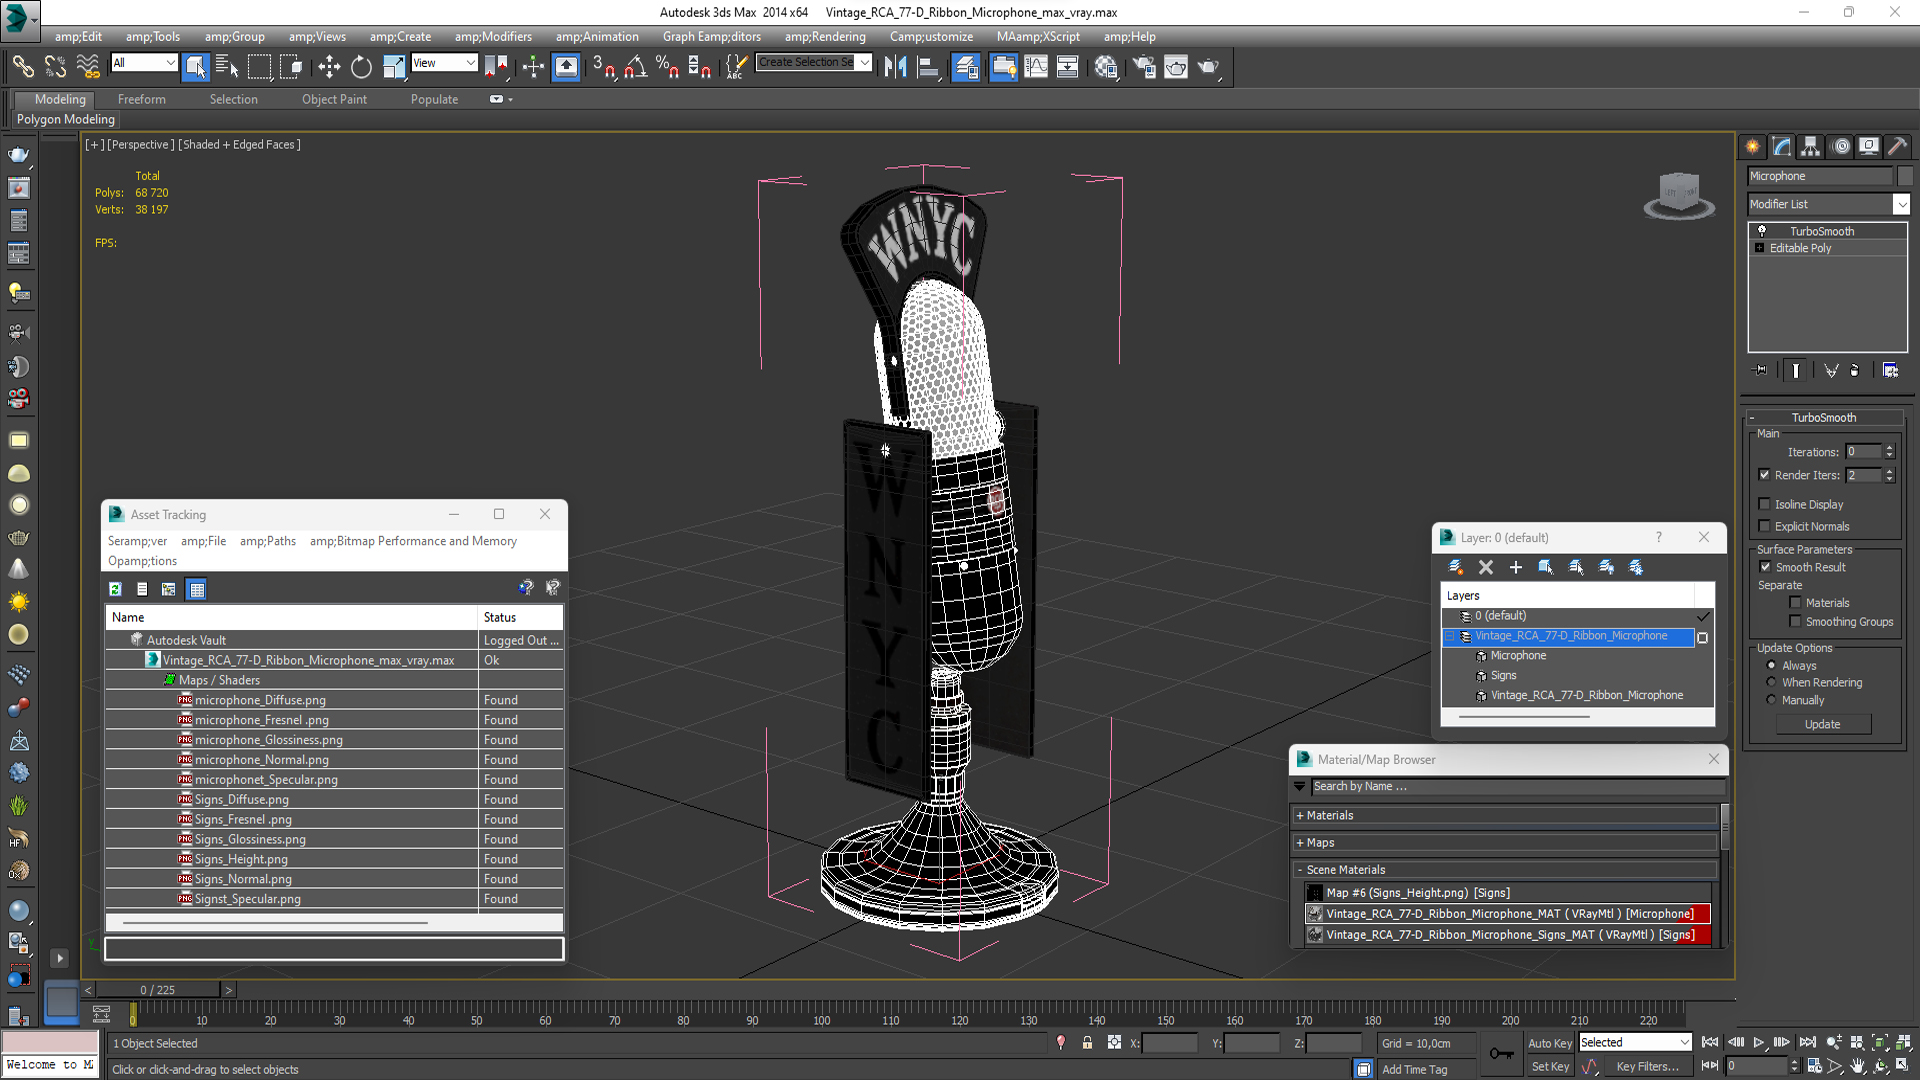Click the object color swatch next to Microphone
The height and width of the screenshot is (1080, 1920).
1904,176
